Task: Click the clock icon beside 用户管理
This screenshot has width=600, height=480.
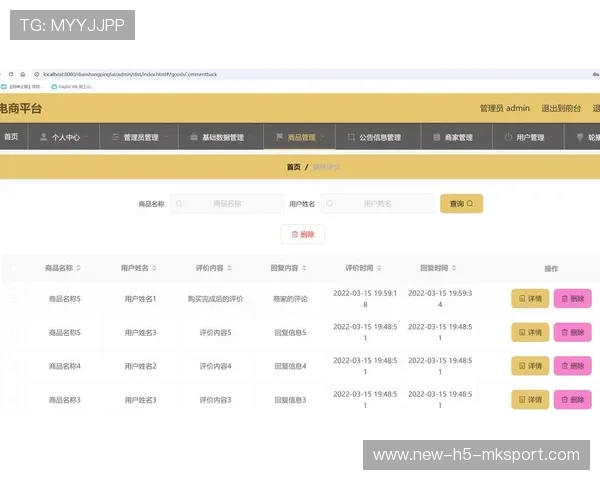Action: click(508, 137)
